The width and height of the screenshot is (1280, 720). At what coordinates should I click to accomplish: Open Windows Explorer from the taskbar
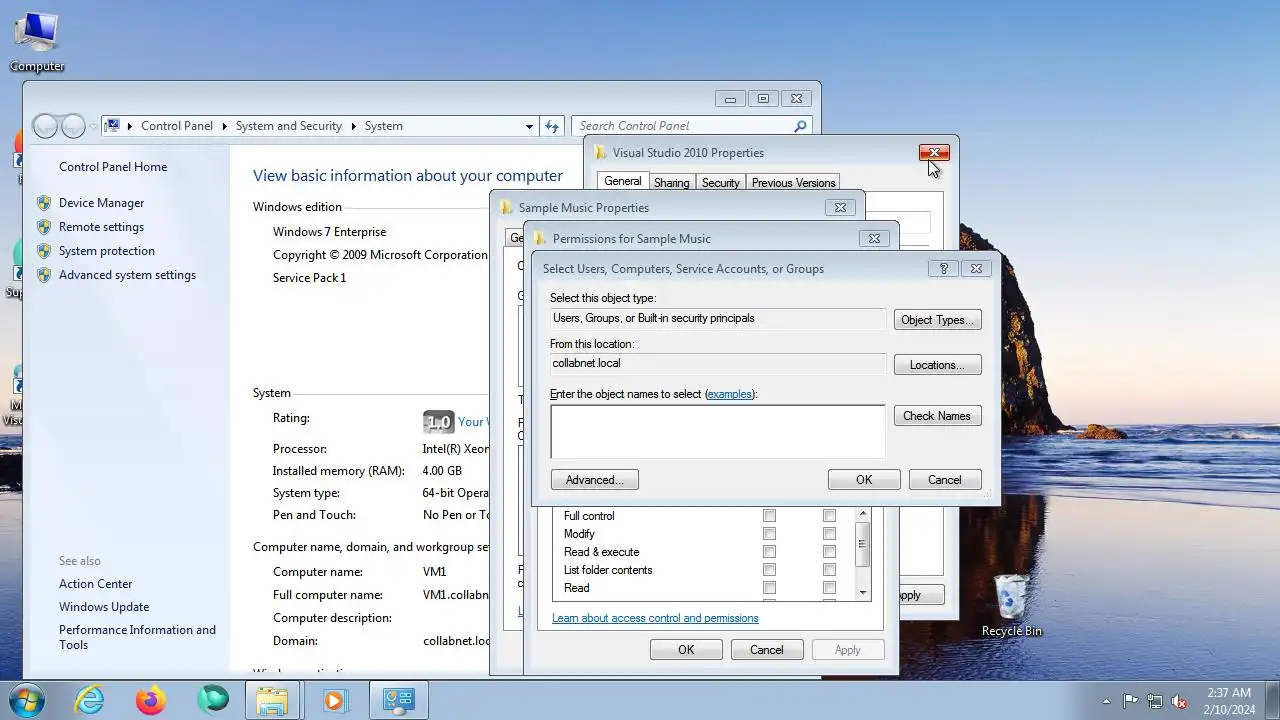coord(272,700)
